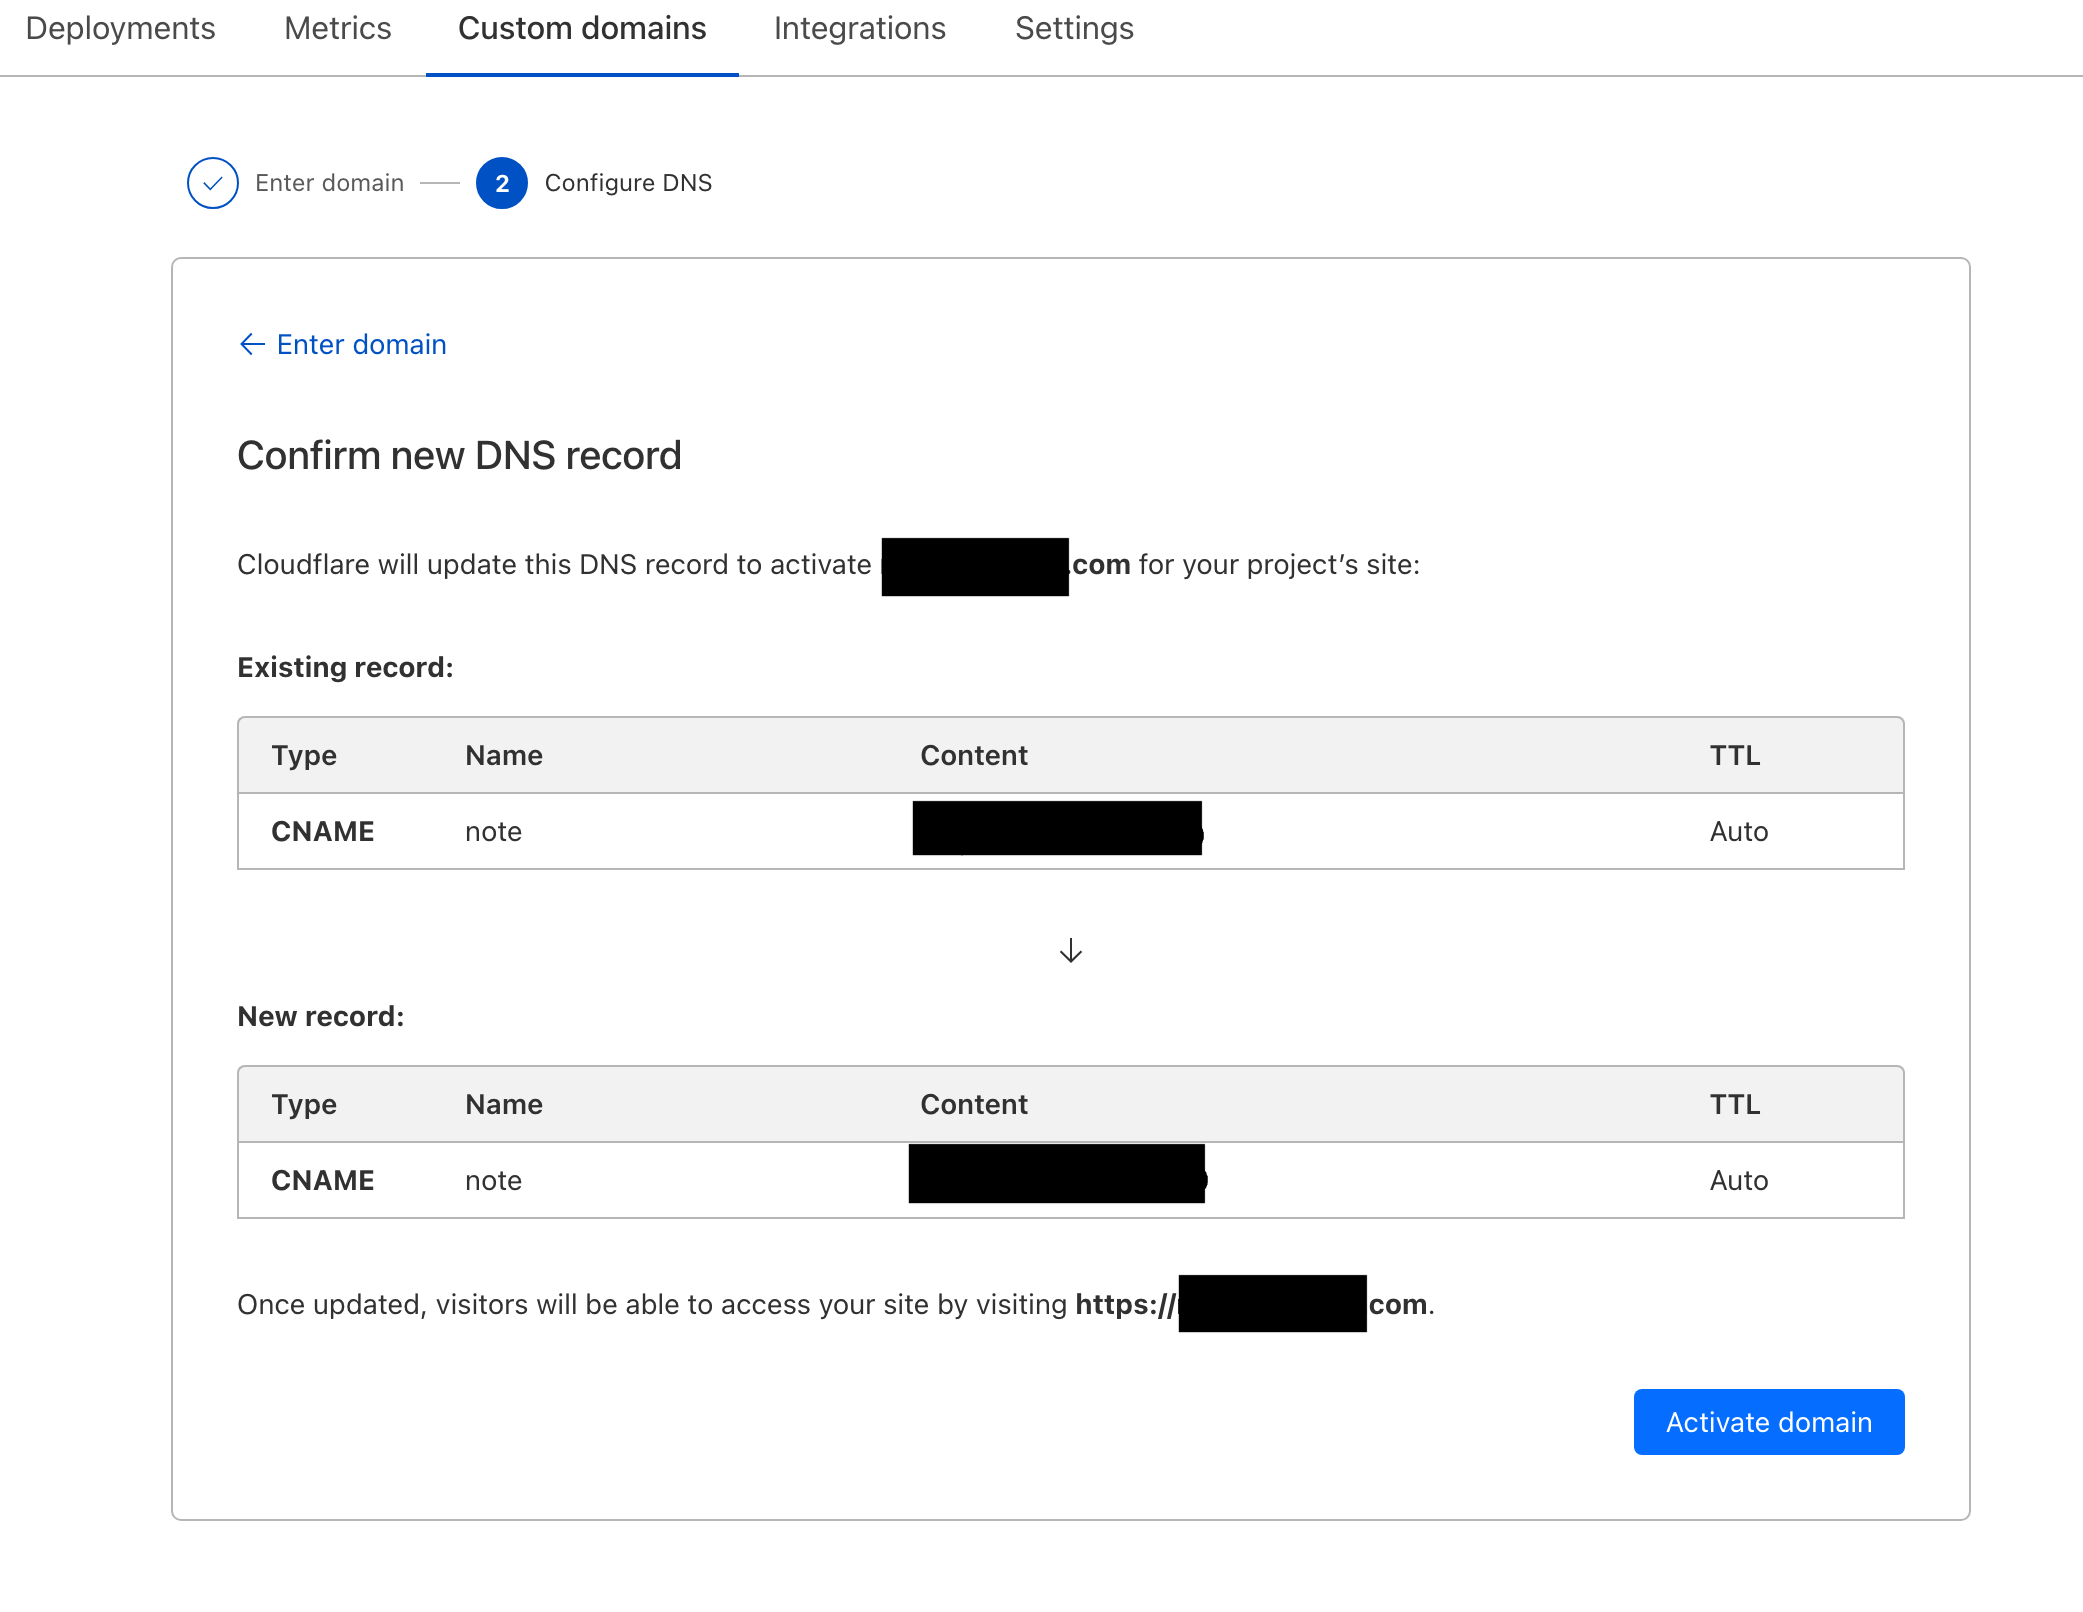Viewport: 2083px width, 1612px height.
Task: Click the Confirm new DNS record heading
Action: coord(459,456)
